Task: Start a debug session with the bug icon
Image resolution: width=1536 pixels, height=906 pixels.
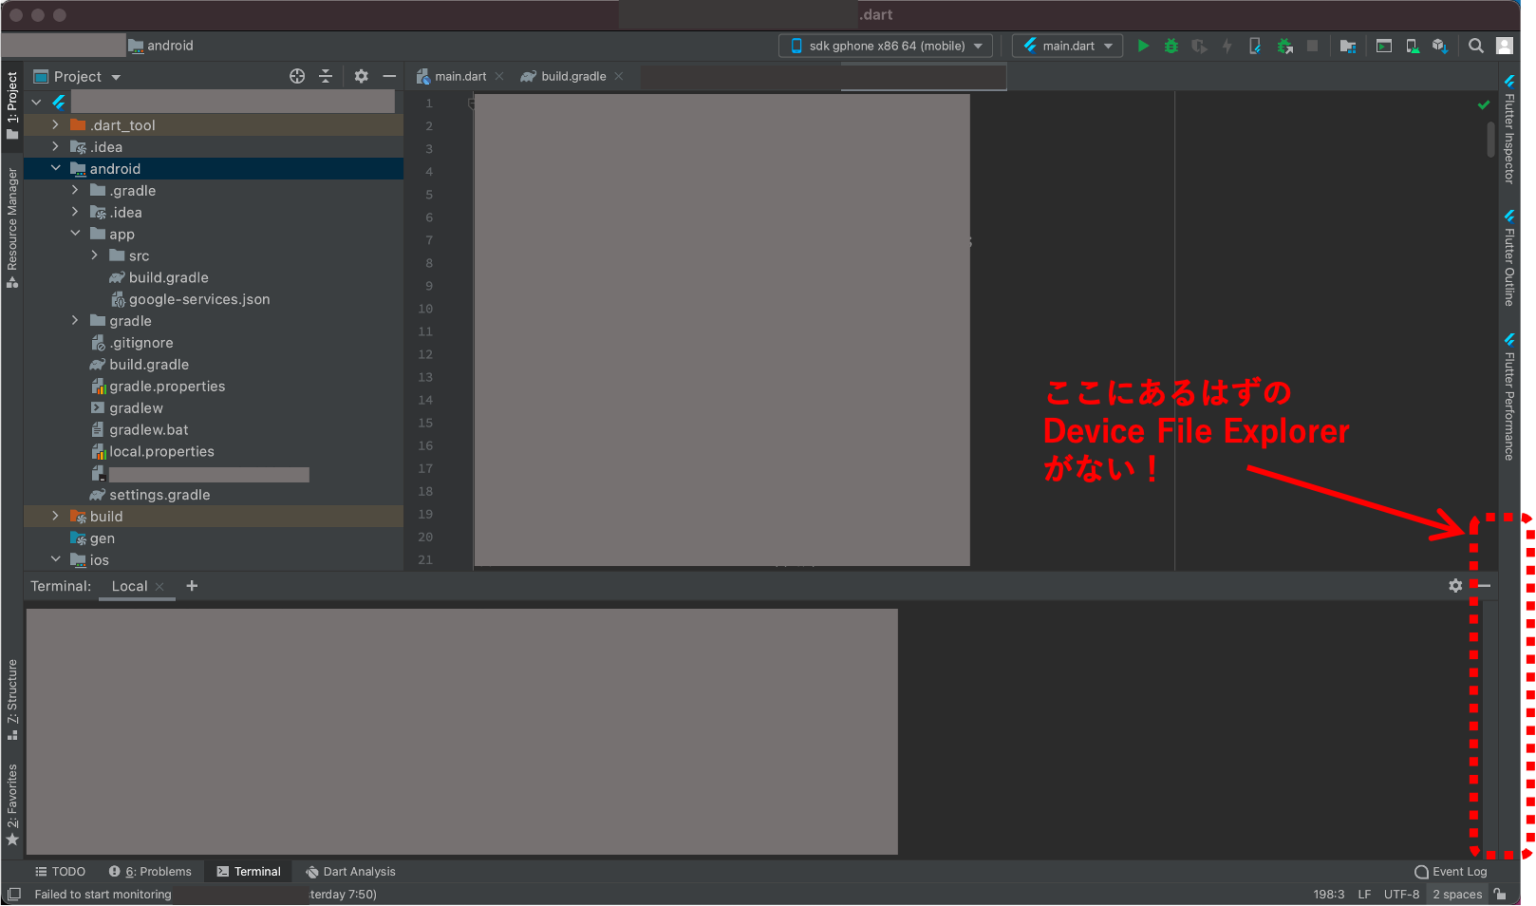Action: (x=1171, y=45)
